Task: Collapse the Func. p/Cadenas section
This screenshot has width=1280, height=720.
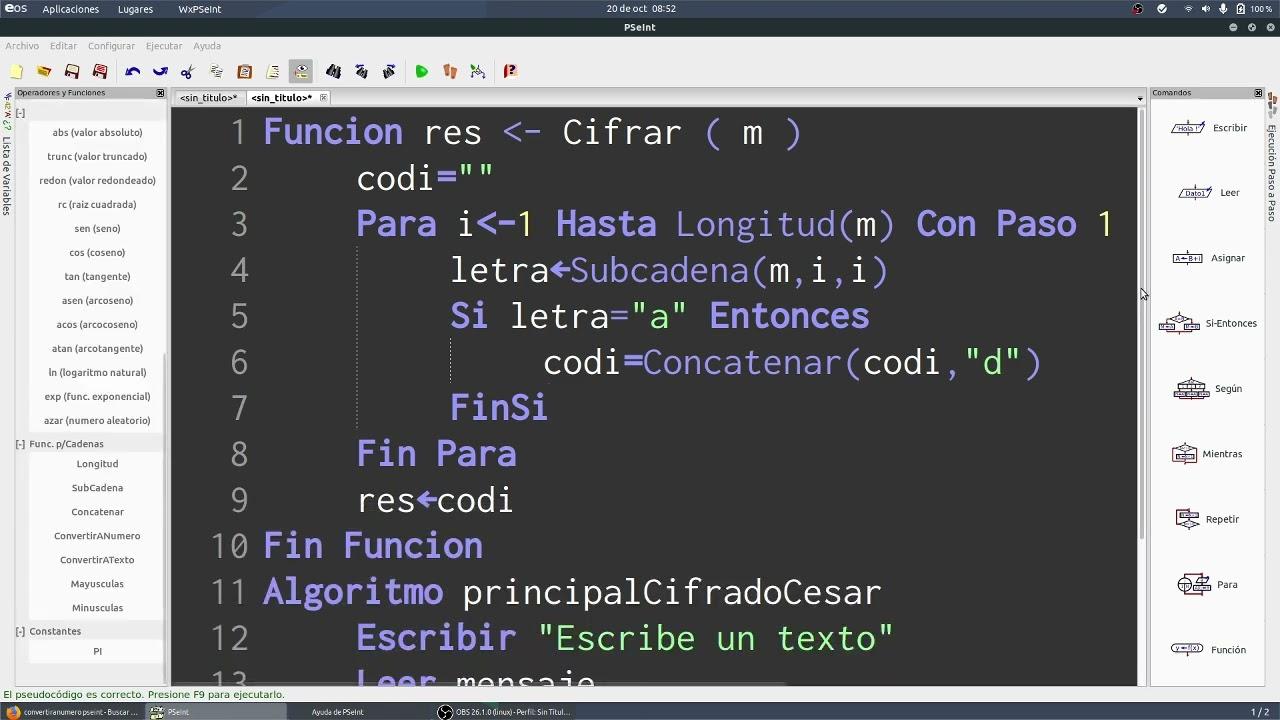Action: coord(20,443)
